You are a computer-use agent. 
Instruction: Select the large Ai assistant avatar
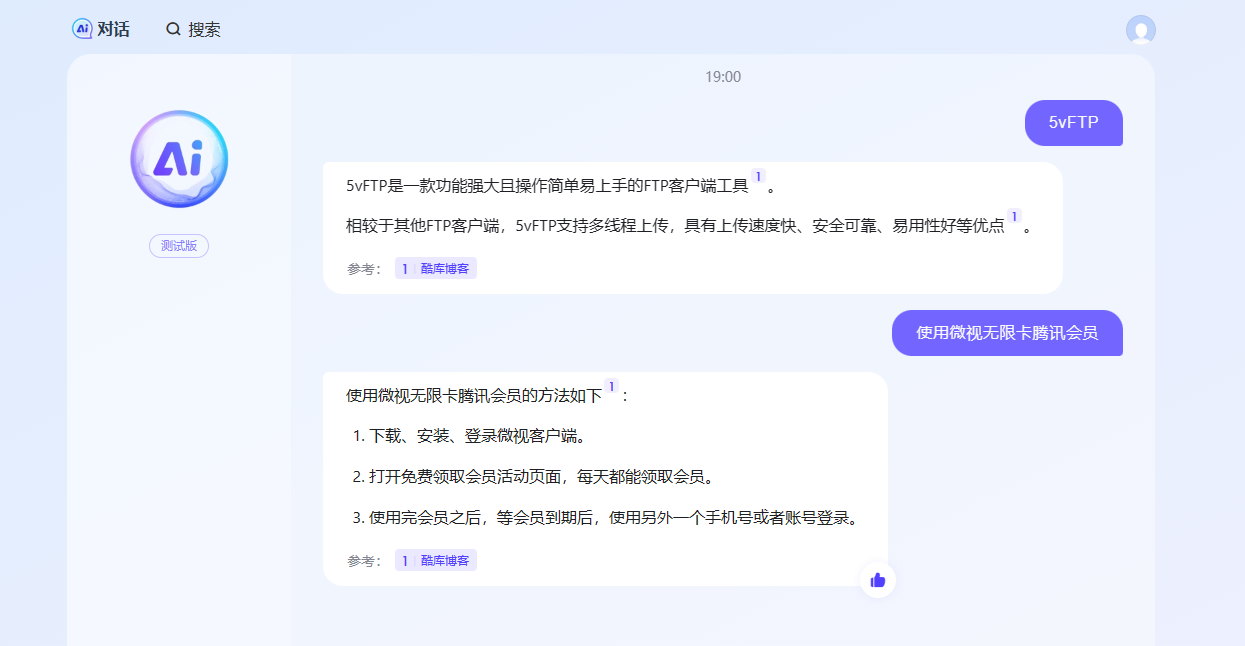(x=179, y=159)
